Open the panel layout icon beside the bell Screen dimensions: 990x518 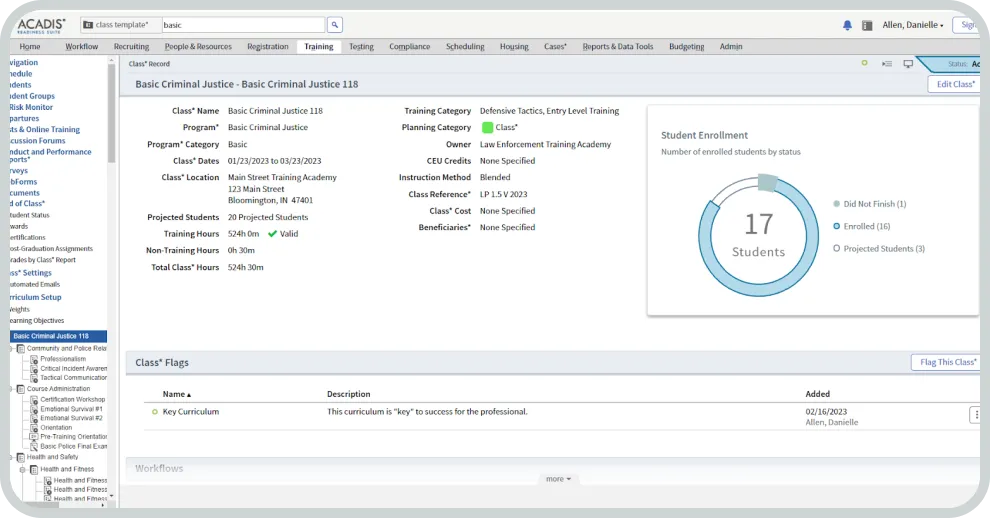click(867, 25)
